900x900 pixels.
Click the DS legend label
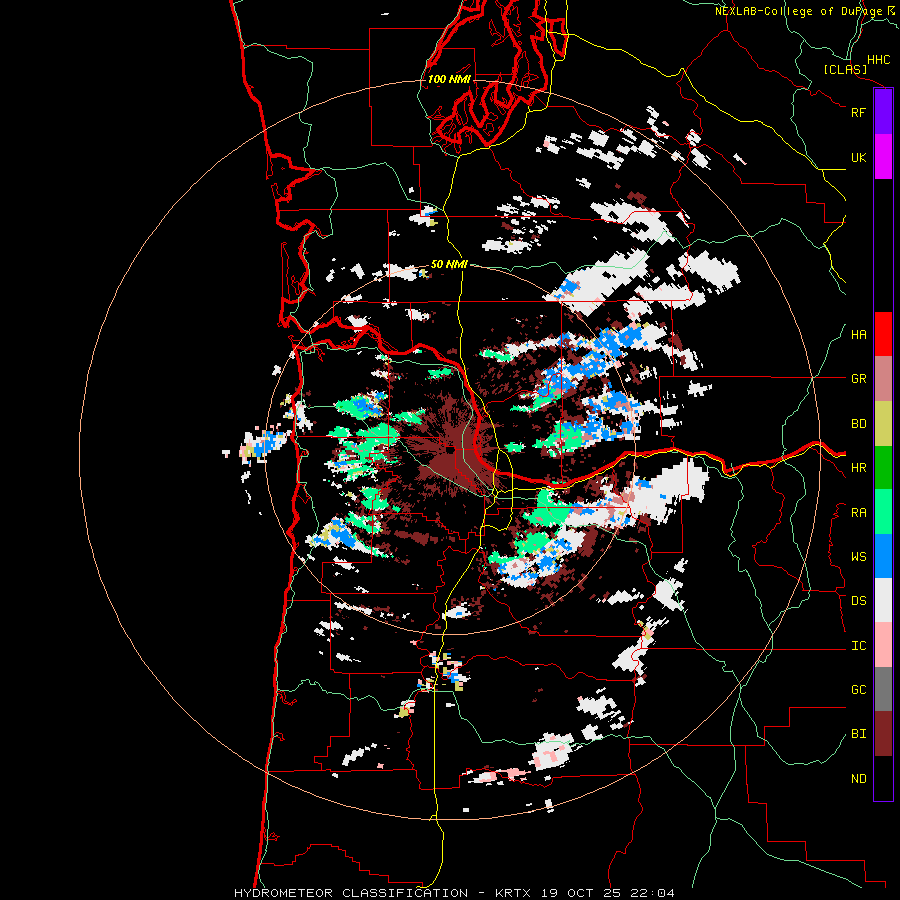(858, 601)
